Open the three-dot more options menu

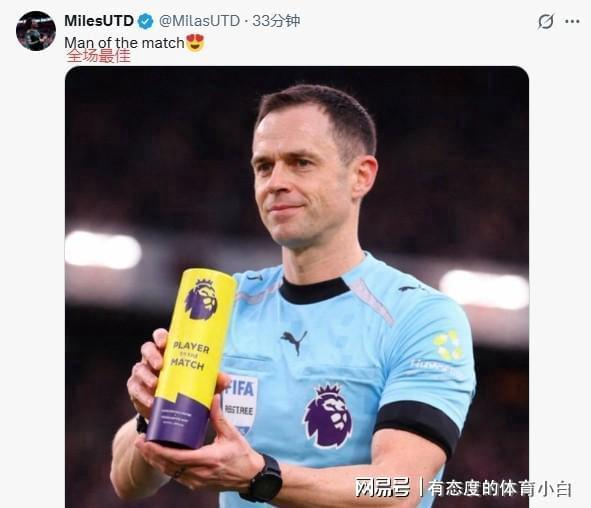pyautogui.click(x=572, y=21)
